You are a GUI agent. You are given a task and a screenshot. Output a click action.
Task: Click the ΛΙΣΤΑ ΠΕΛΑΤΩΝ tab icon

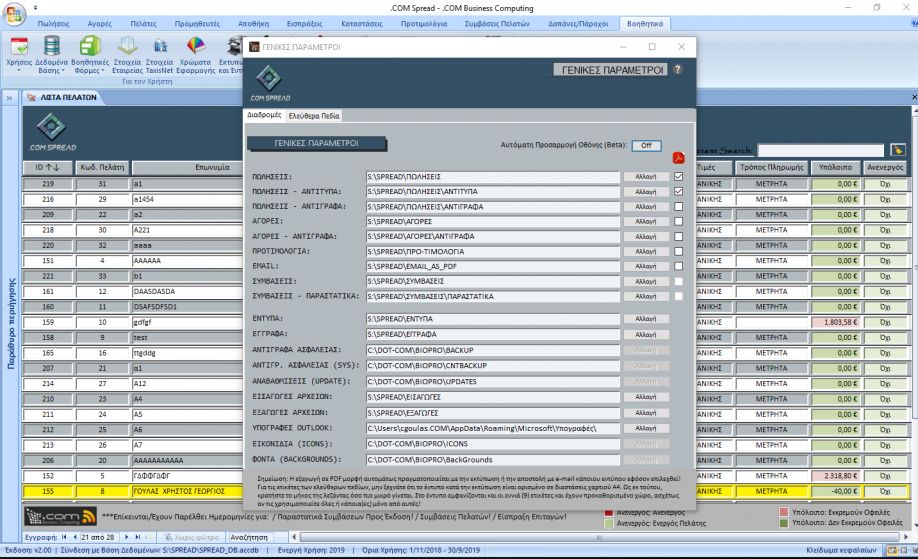click(x=32, y=97)
